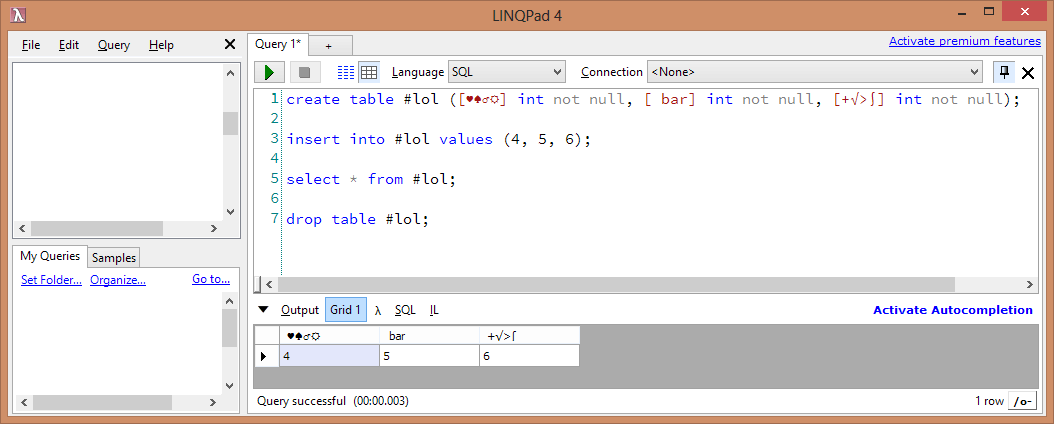Screen dimensions: 1054x424
Task: Open the IL results tab
Action: tap(434, 310)
